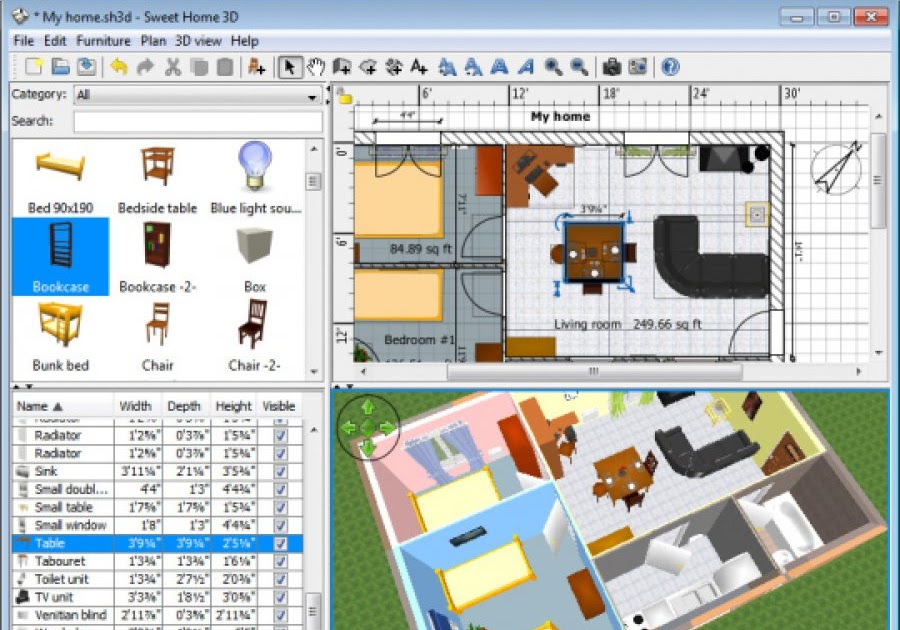Open the Furniture menu
The image size is (900, 630).
(x=103, y=41)
